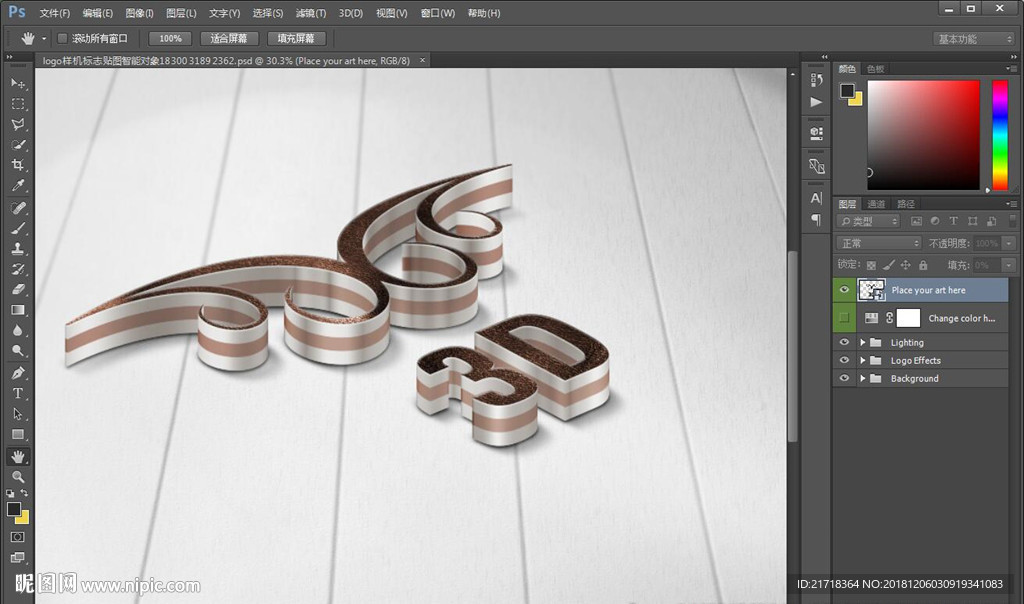1024x604 pixels.
Task: Hide the Background layer group
Action: [845, 379]
